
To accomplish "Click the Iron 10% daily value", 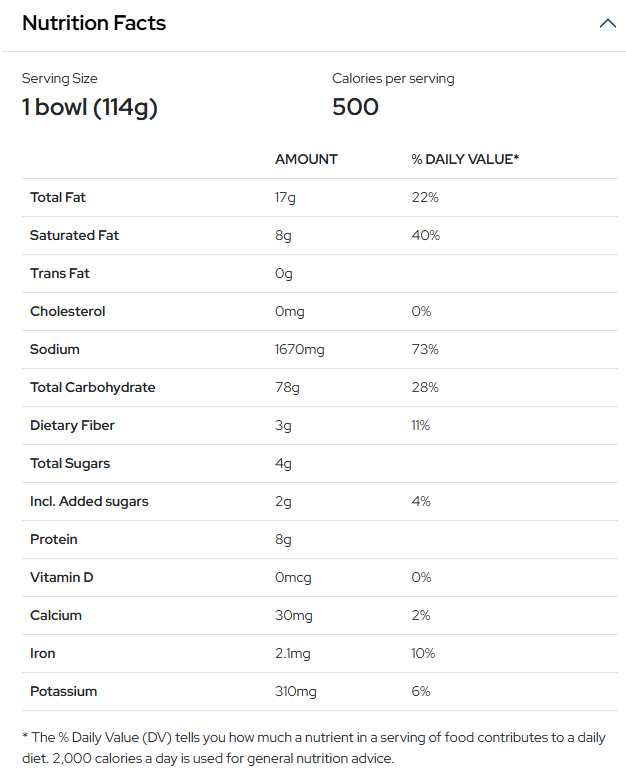I will click(423, 653).
